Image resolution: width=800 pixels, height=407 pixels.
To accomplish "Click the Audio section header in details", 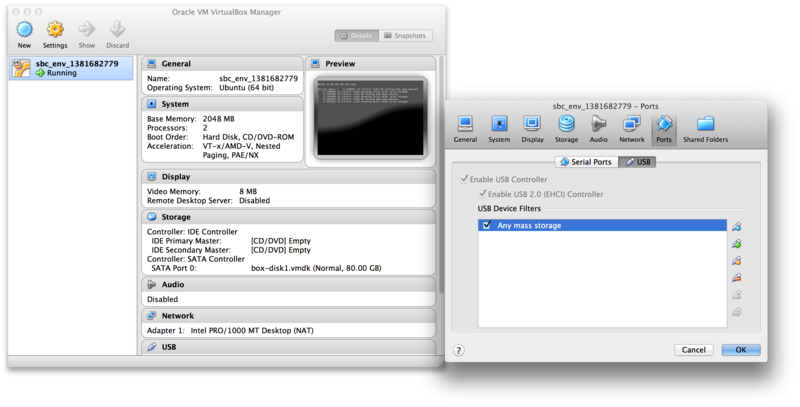I will pos(288,285).
